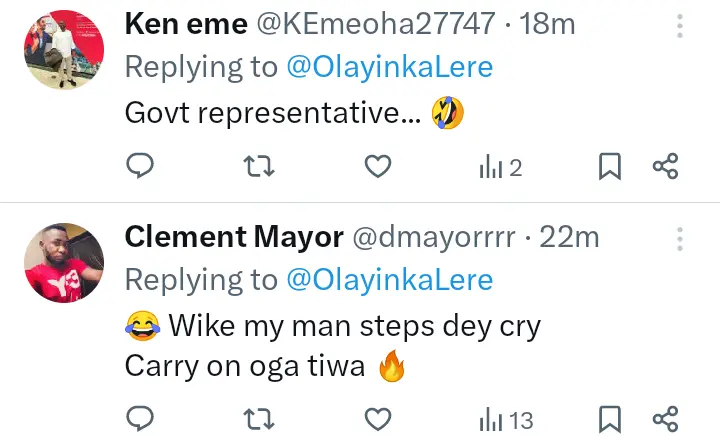Repost Ken eme's tweet
Image resolution: width=720 pixels, height=436 pixels.
click(259, 168)
